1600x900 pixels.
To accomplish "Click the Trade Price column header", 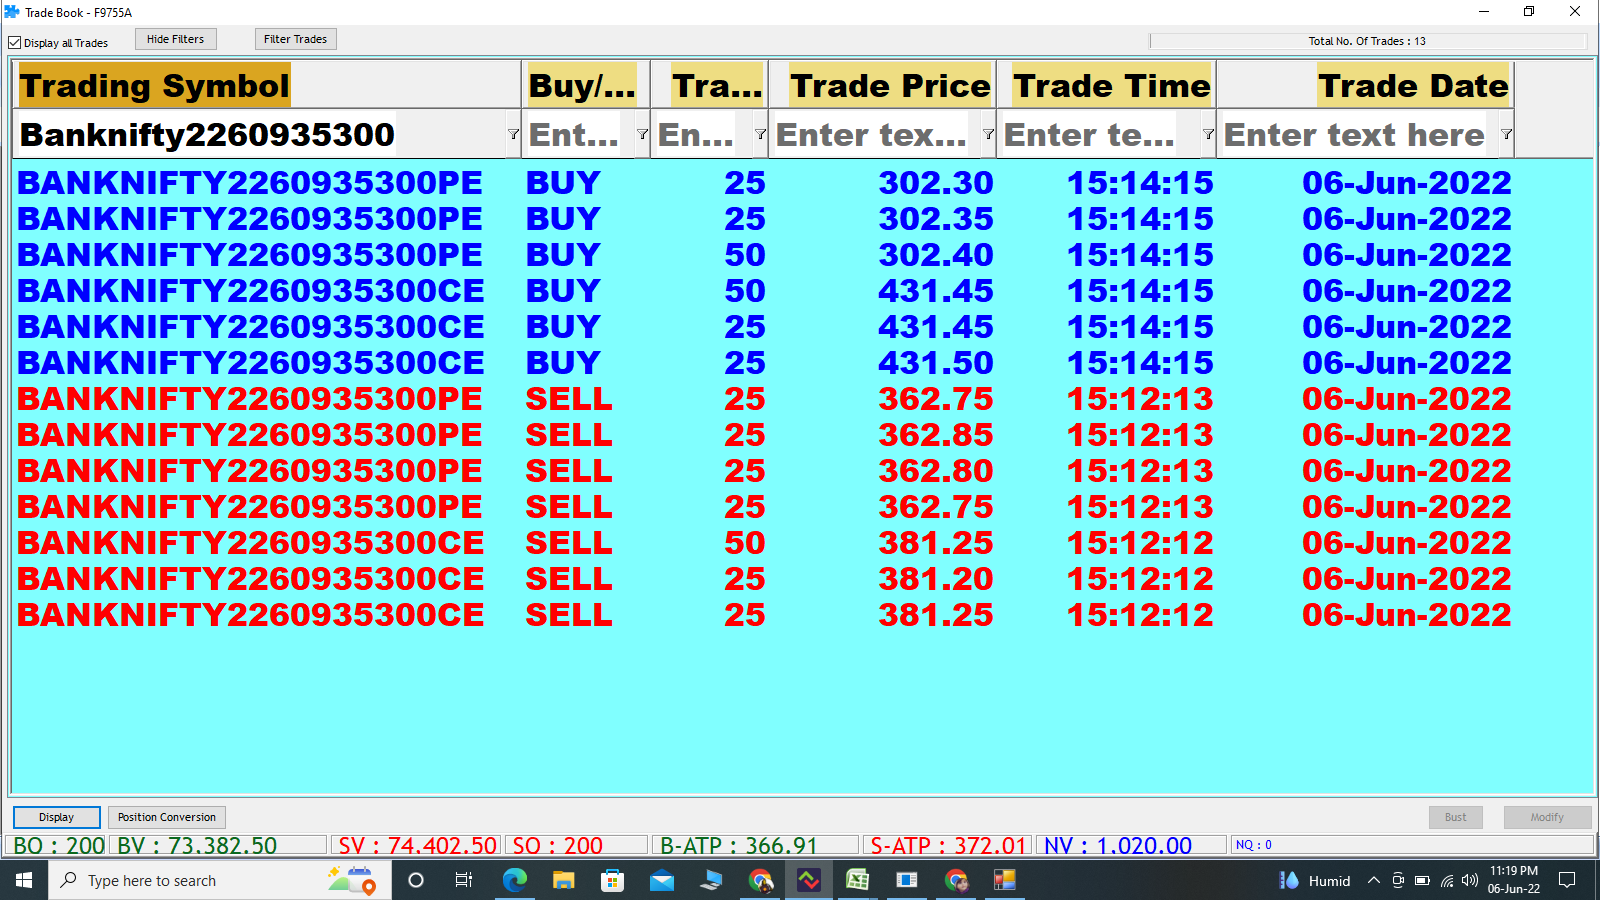I will [889, 86].
